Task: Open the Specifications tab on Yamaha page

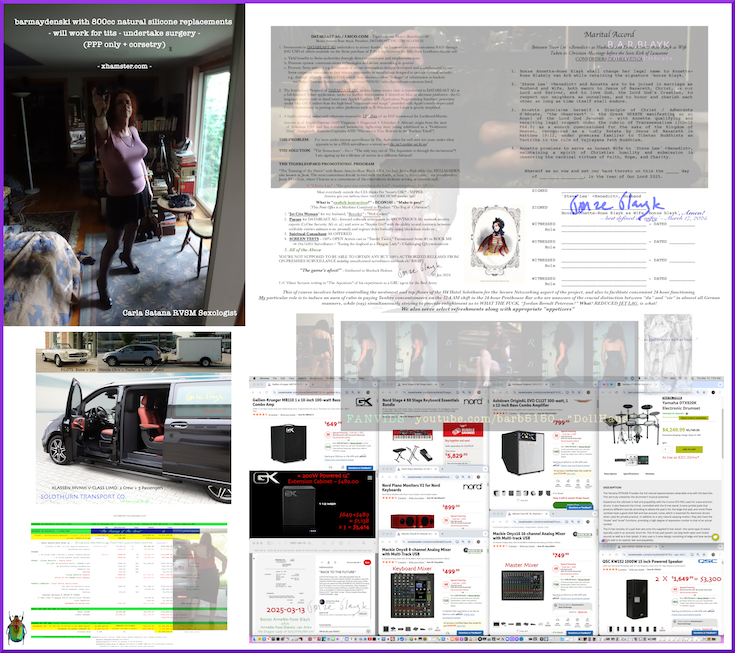Action: [631, 474]
